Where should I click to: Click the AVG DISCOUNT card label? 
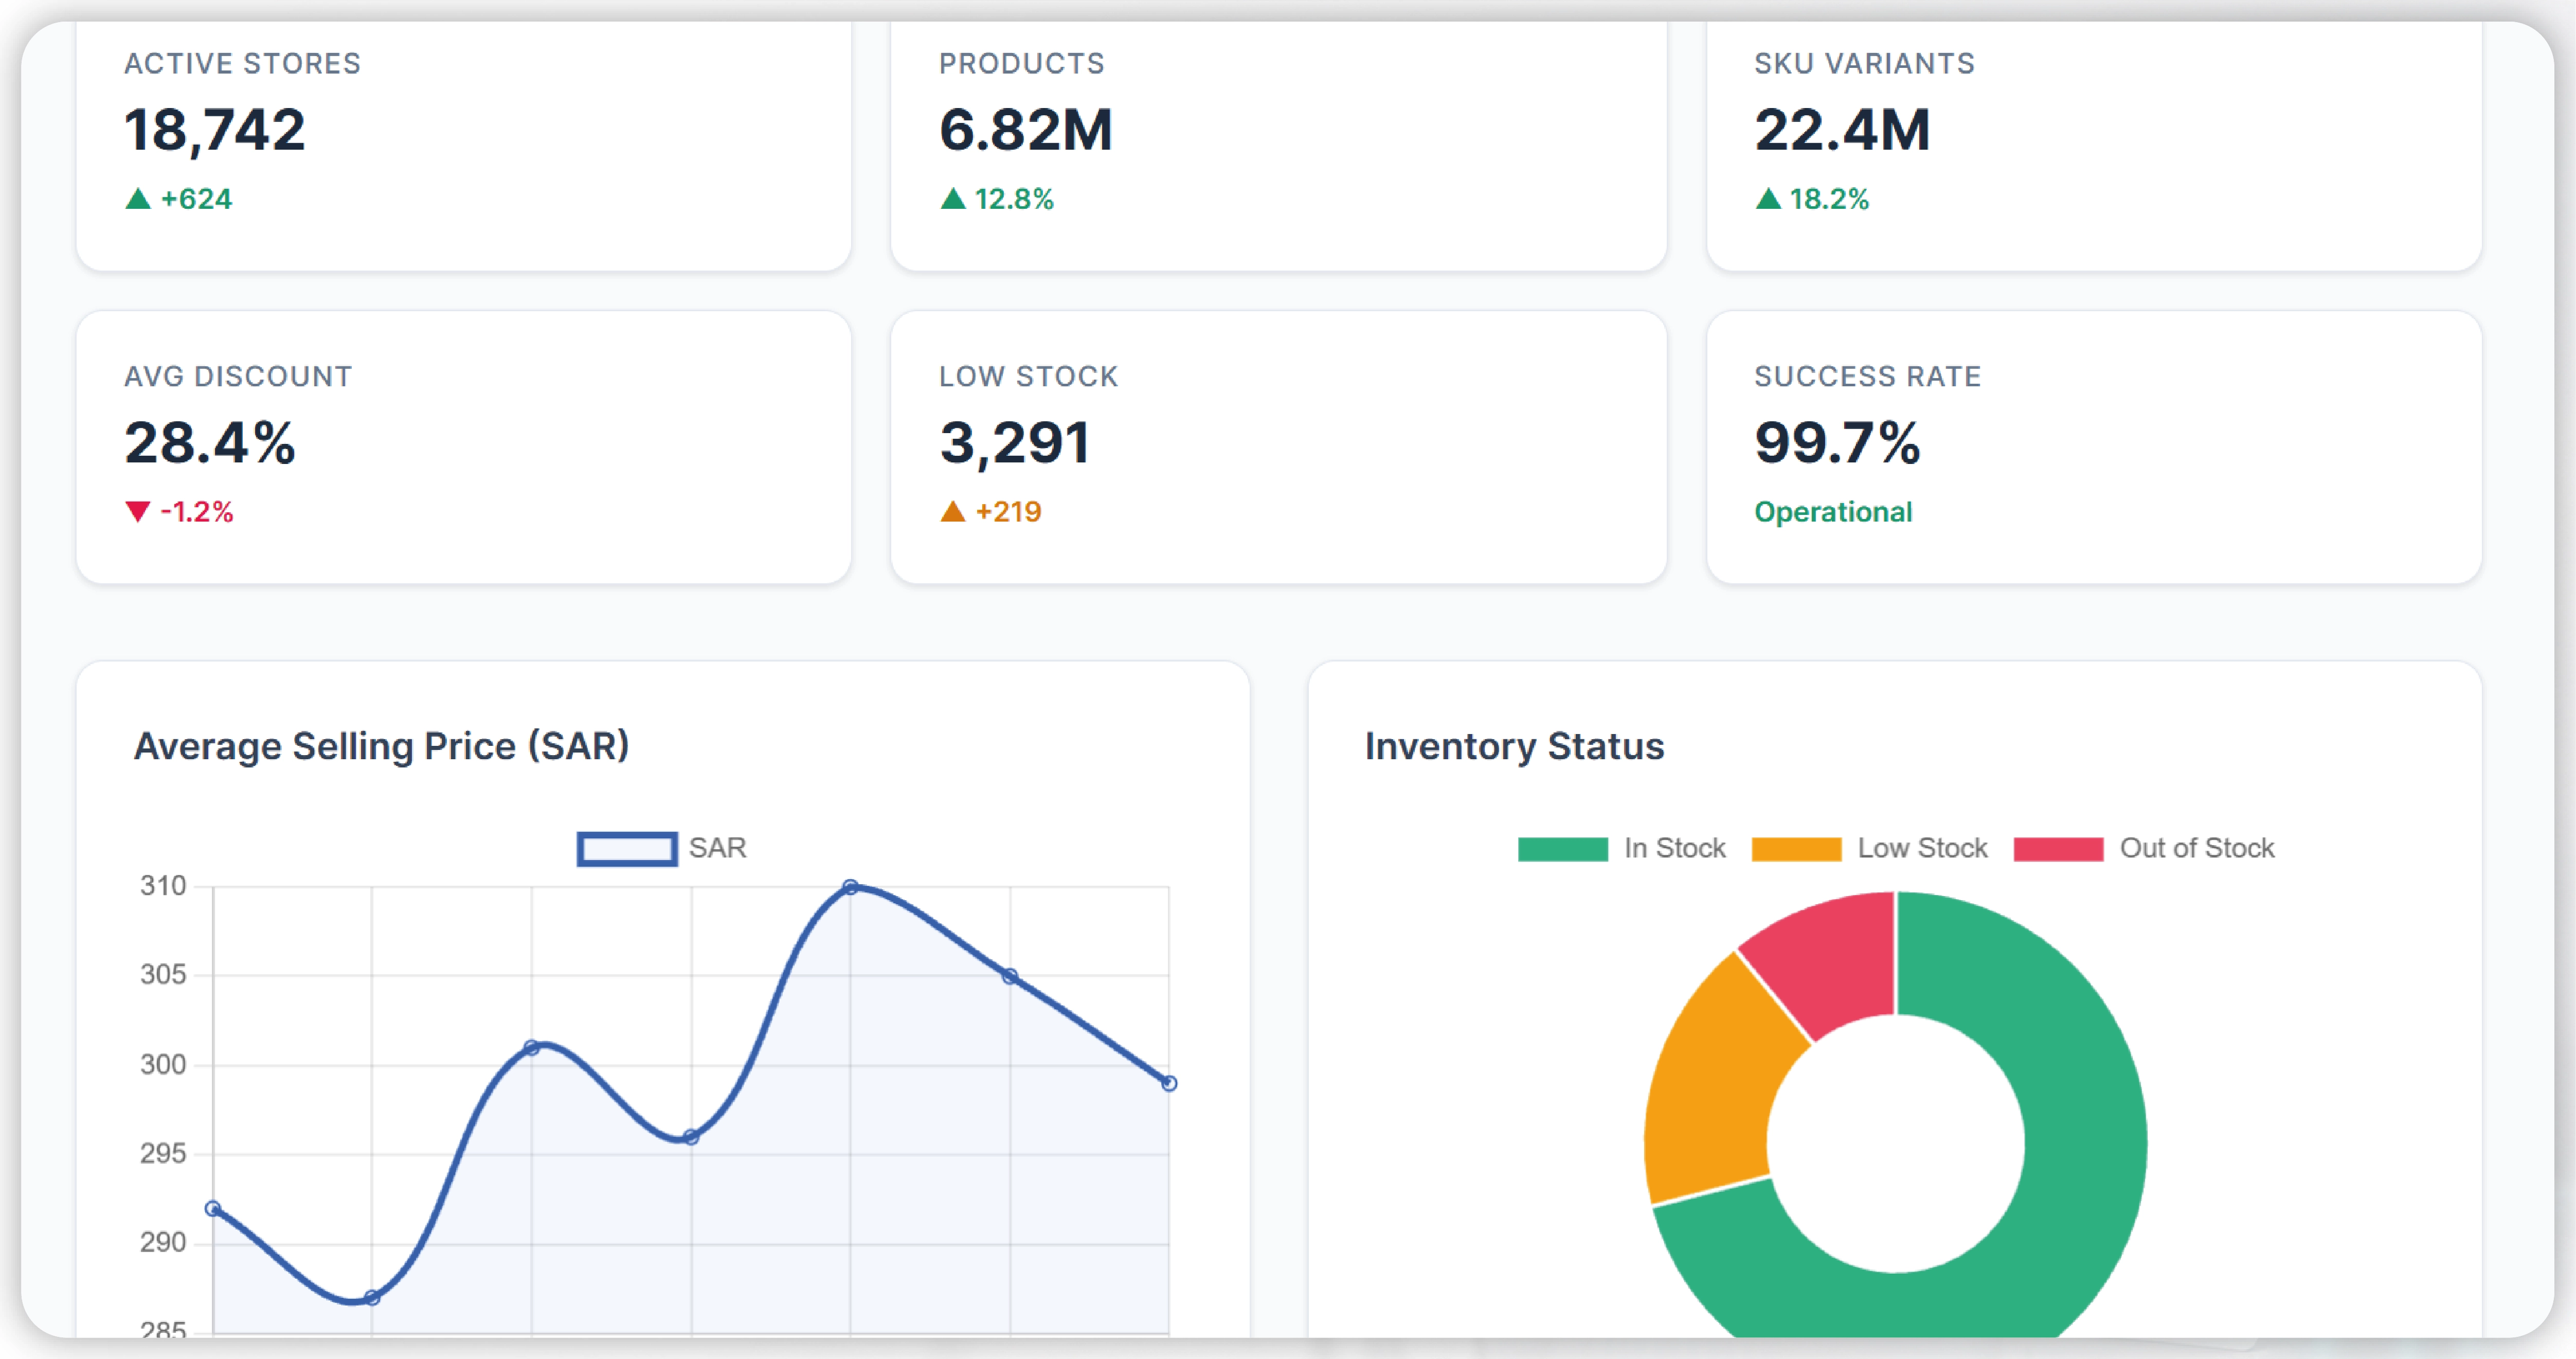238,377
